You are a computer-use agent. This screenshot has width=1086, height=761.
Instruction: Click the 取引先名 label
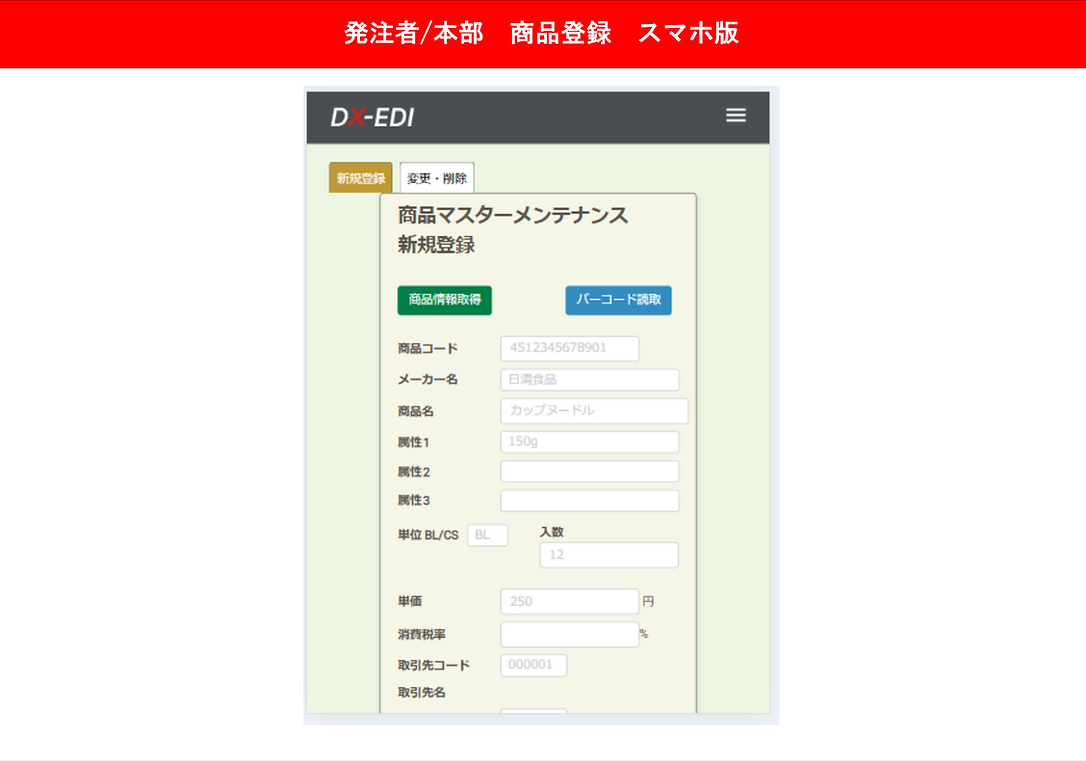[421, 692]
